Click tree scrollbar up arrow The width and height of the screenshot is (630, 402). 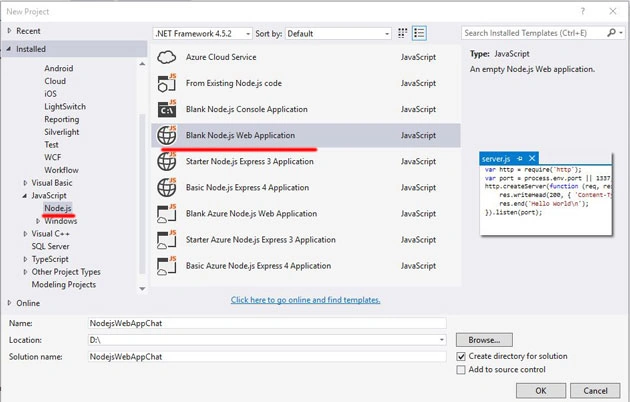(142, 64)
